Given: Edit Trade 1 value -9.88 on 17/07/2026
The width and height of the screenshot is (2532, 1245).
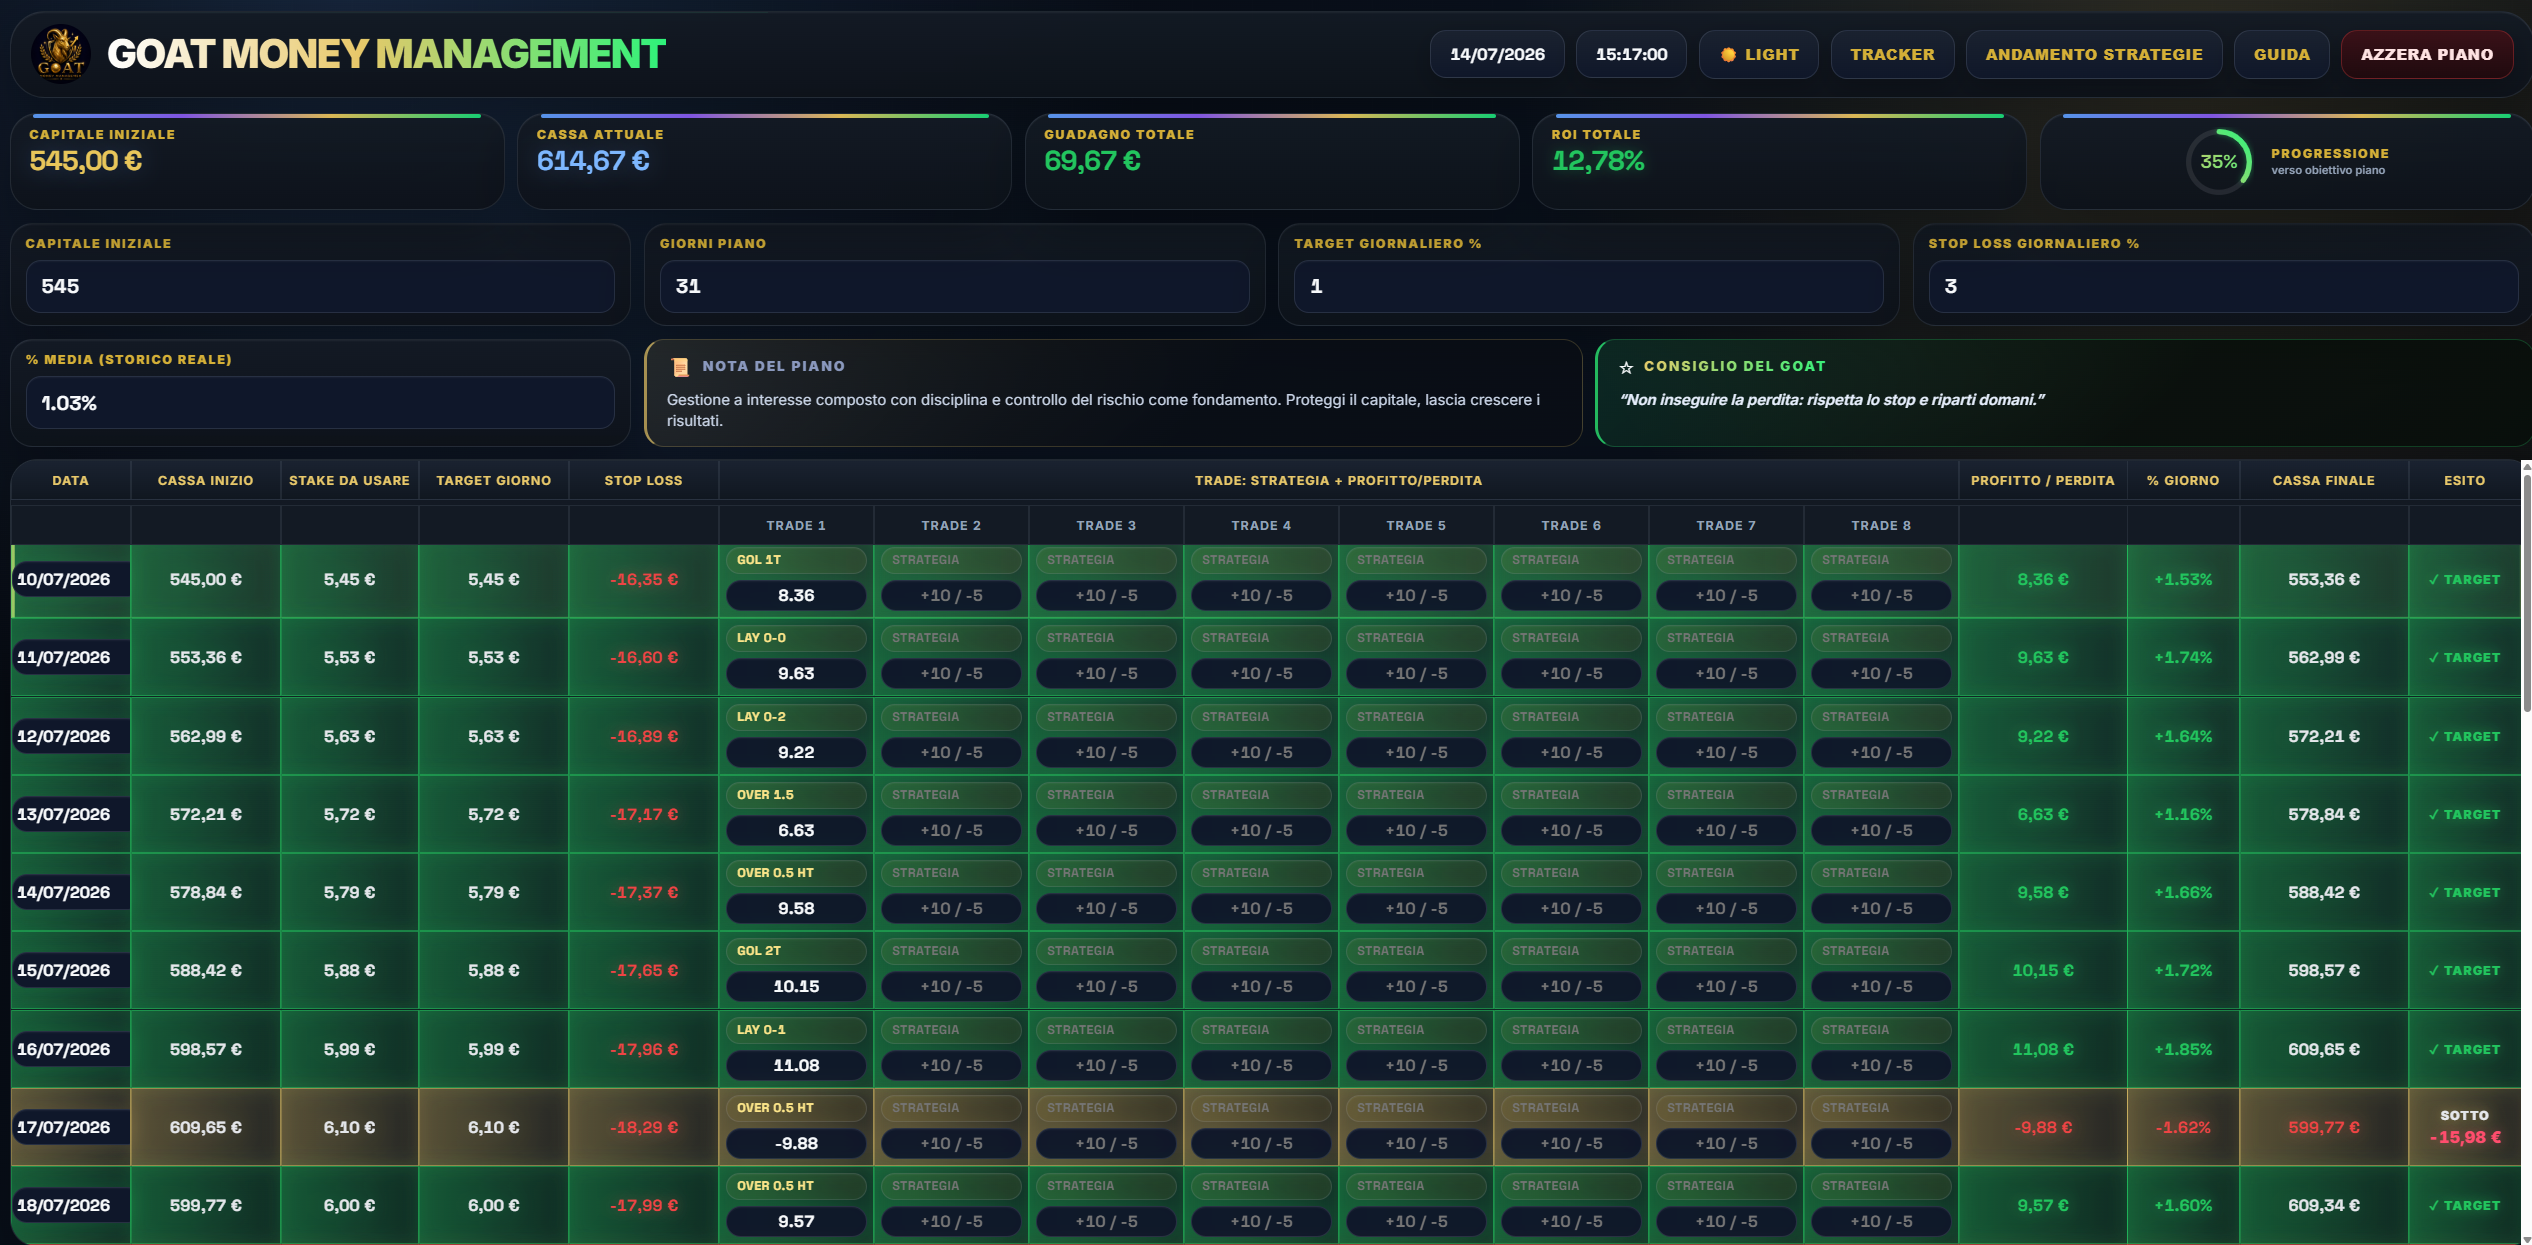Looking at the screenshot, I should pos(796,1144).
